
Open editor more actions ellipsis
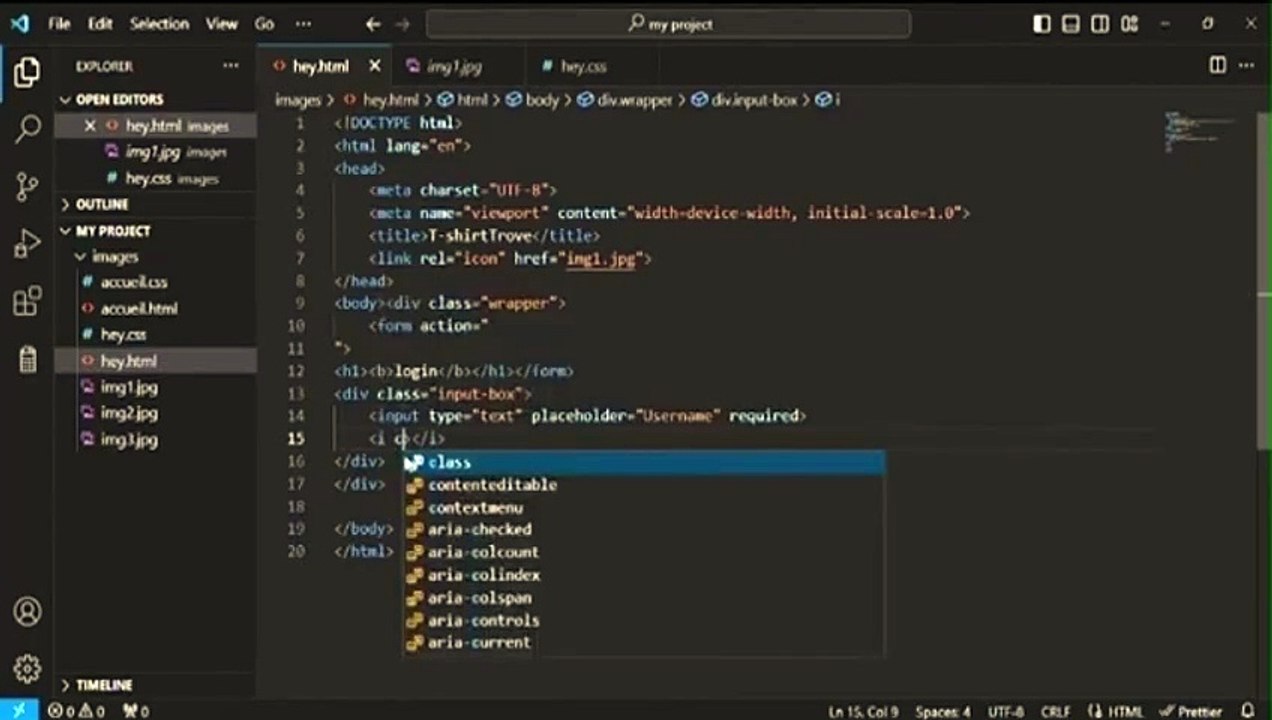tap(1246, 65)
